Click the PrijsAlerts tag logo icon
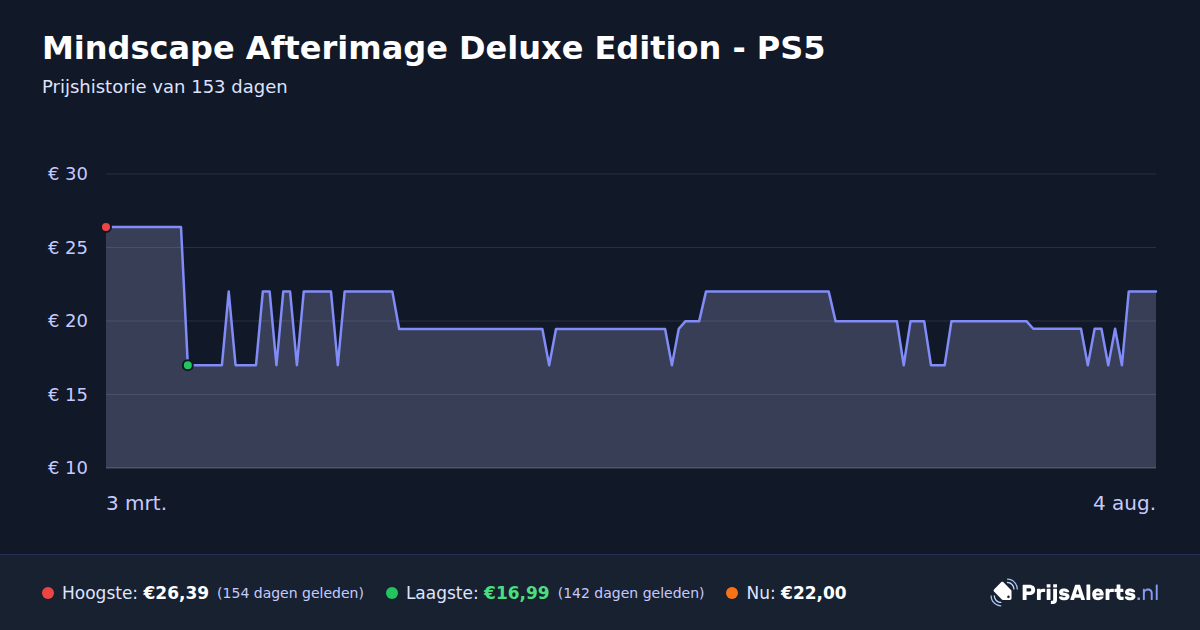Image resolution: width=1200 pixels, height=630 pixels. (1003, 592)
